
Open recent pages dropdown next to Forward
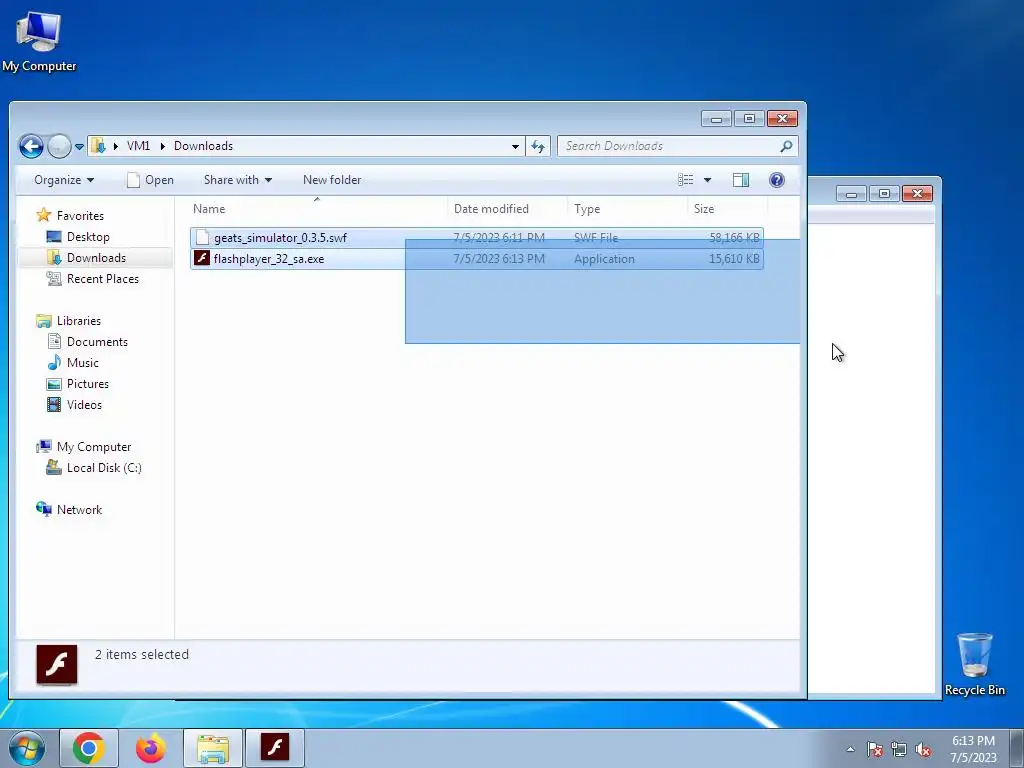pos(79,147)
